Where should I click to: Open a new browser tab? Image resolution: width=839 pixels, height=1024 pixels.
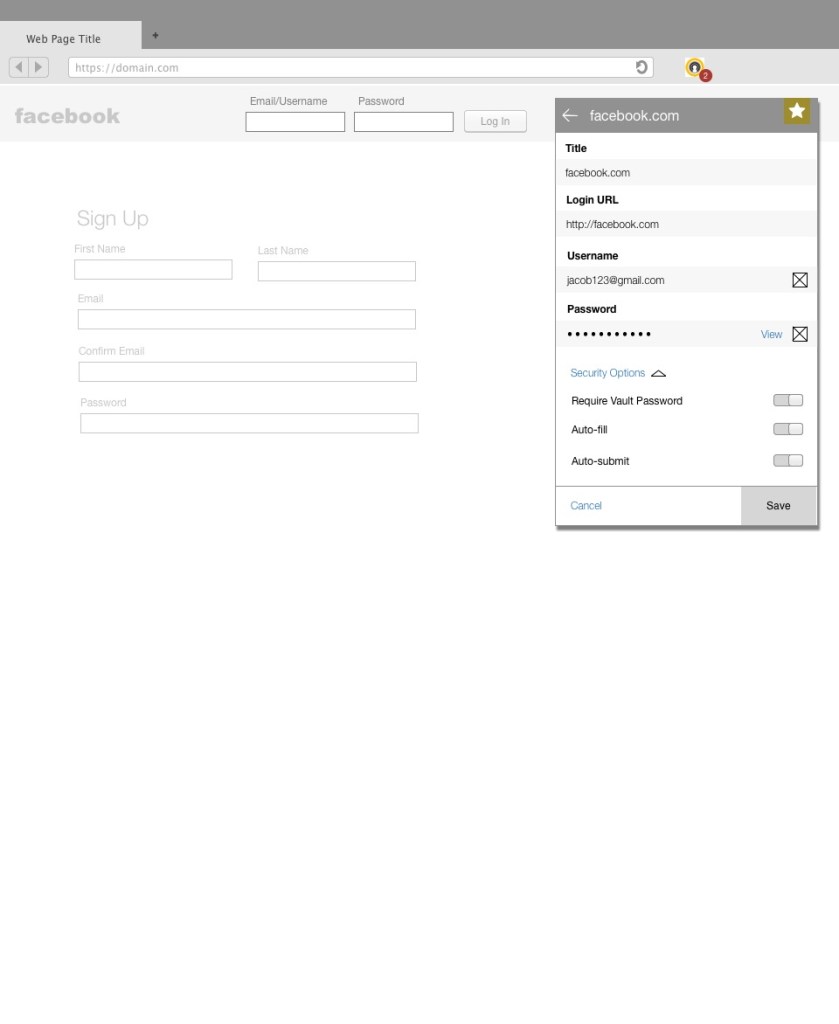[x=155, y=36]
